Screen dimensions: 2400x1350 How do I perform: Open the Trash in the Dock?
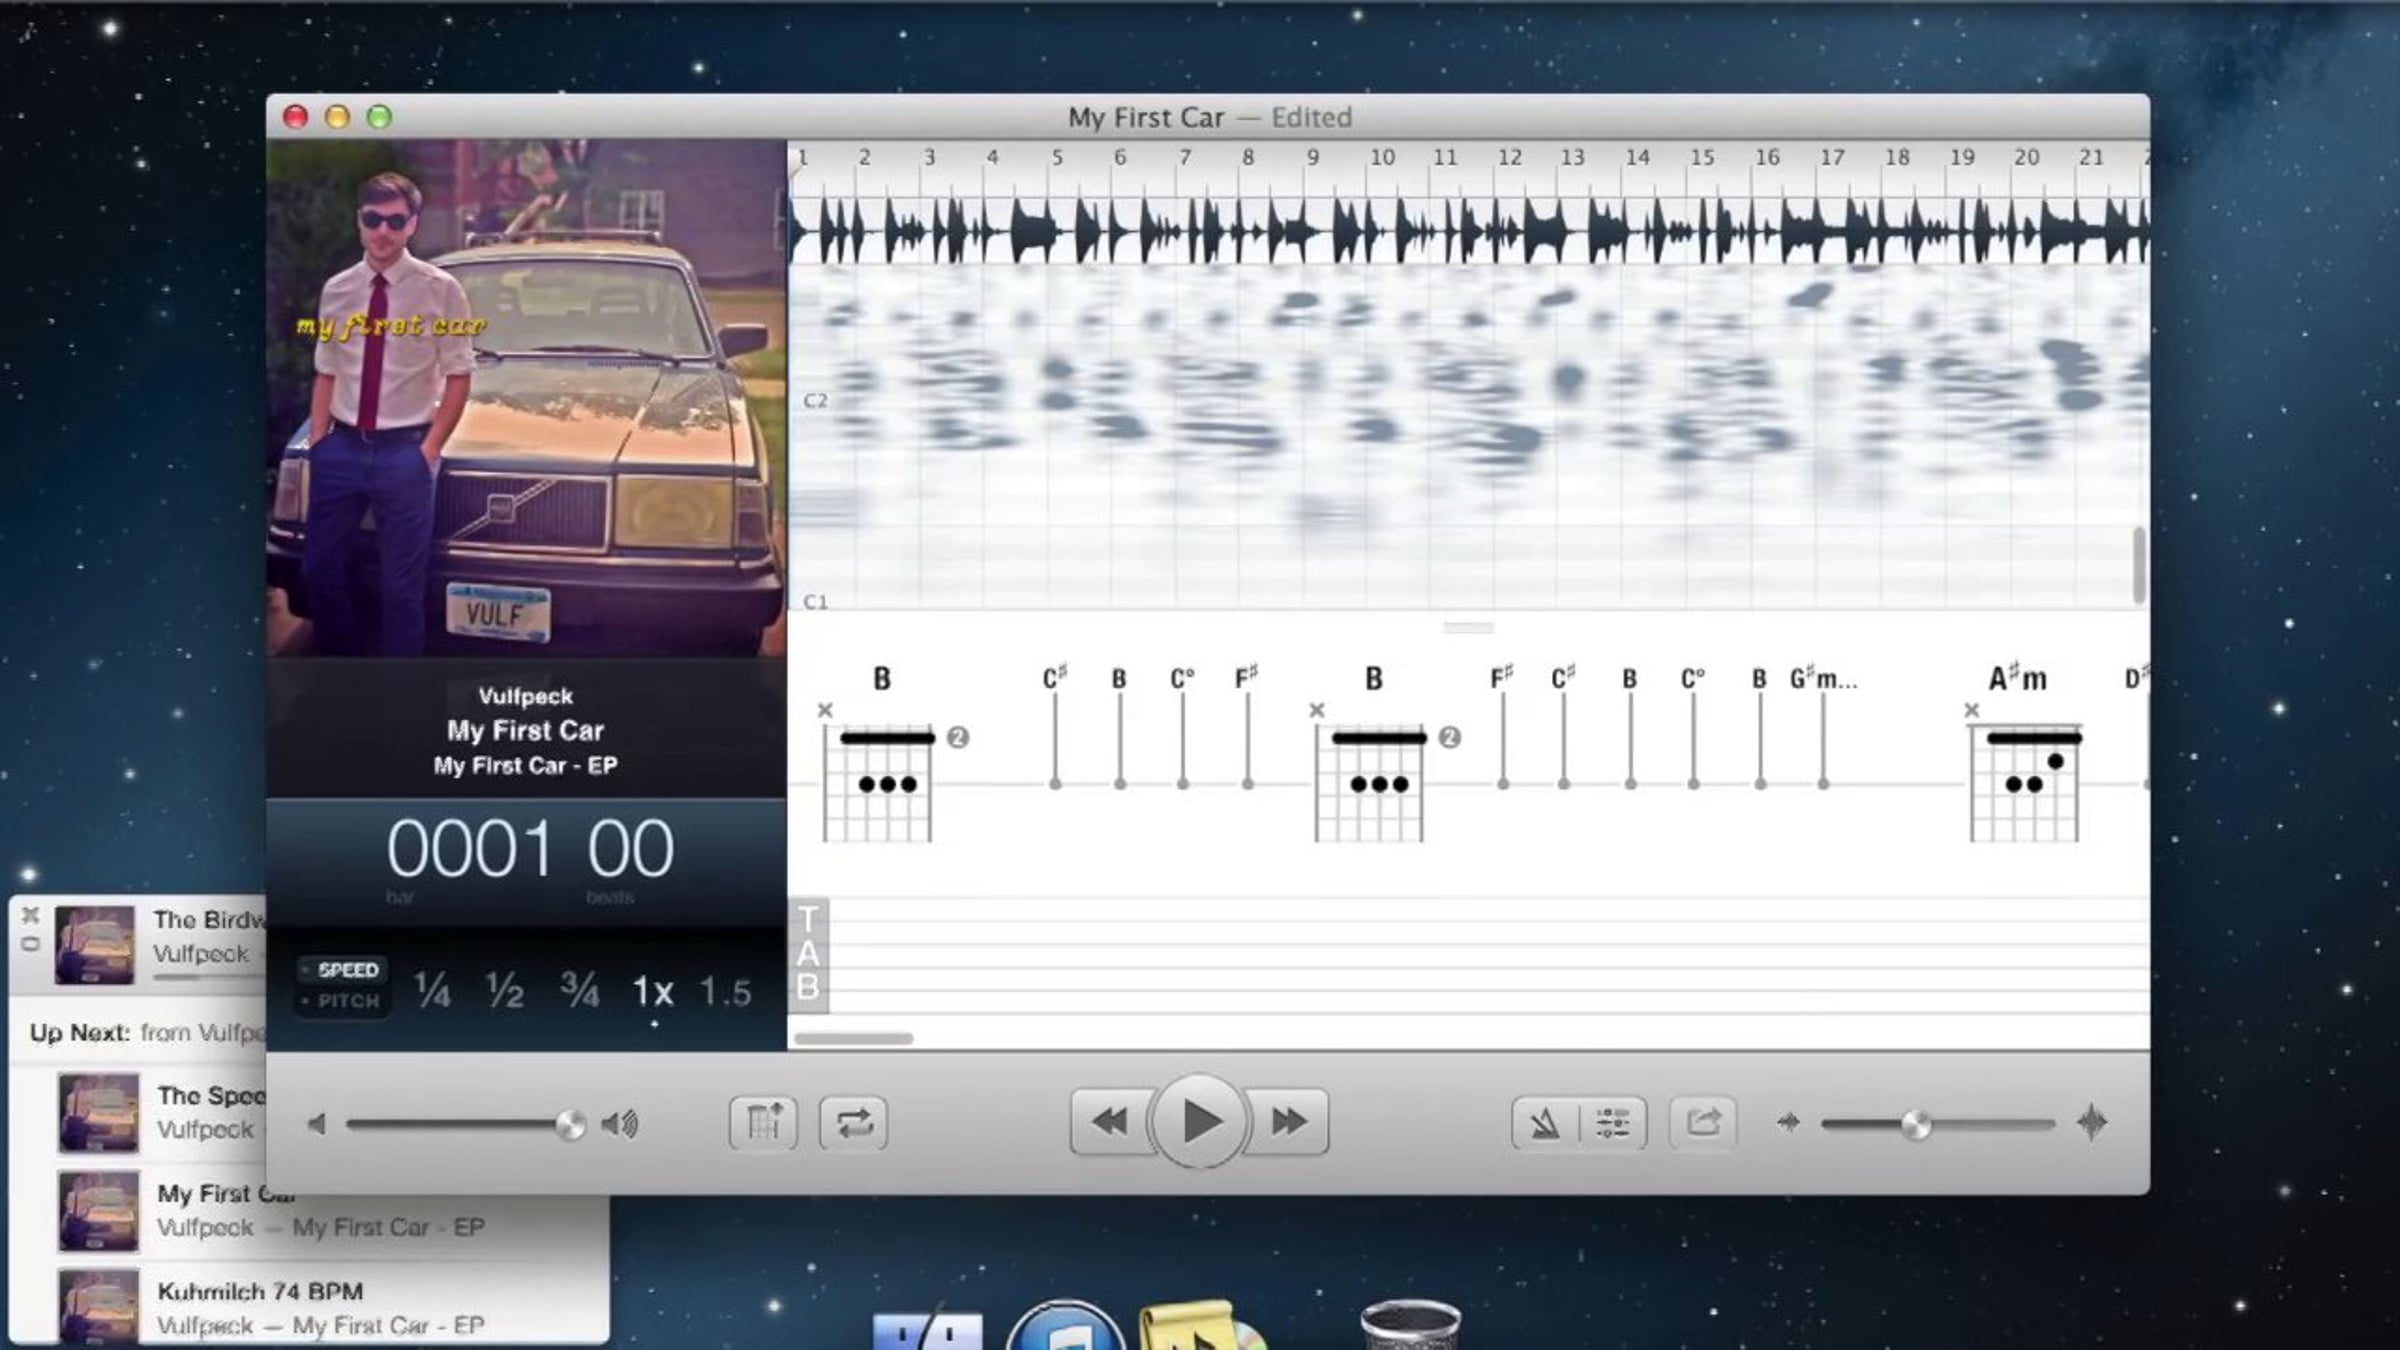[x=1411, y=1325]
